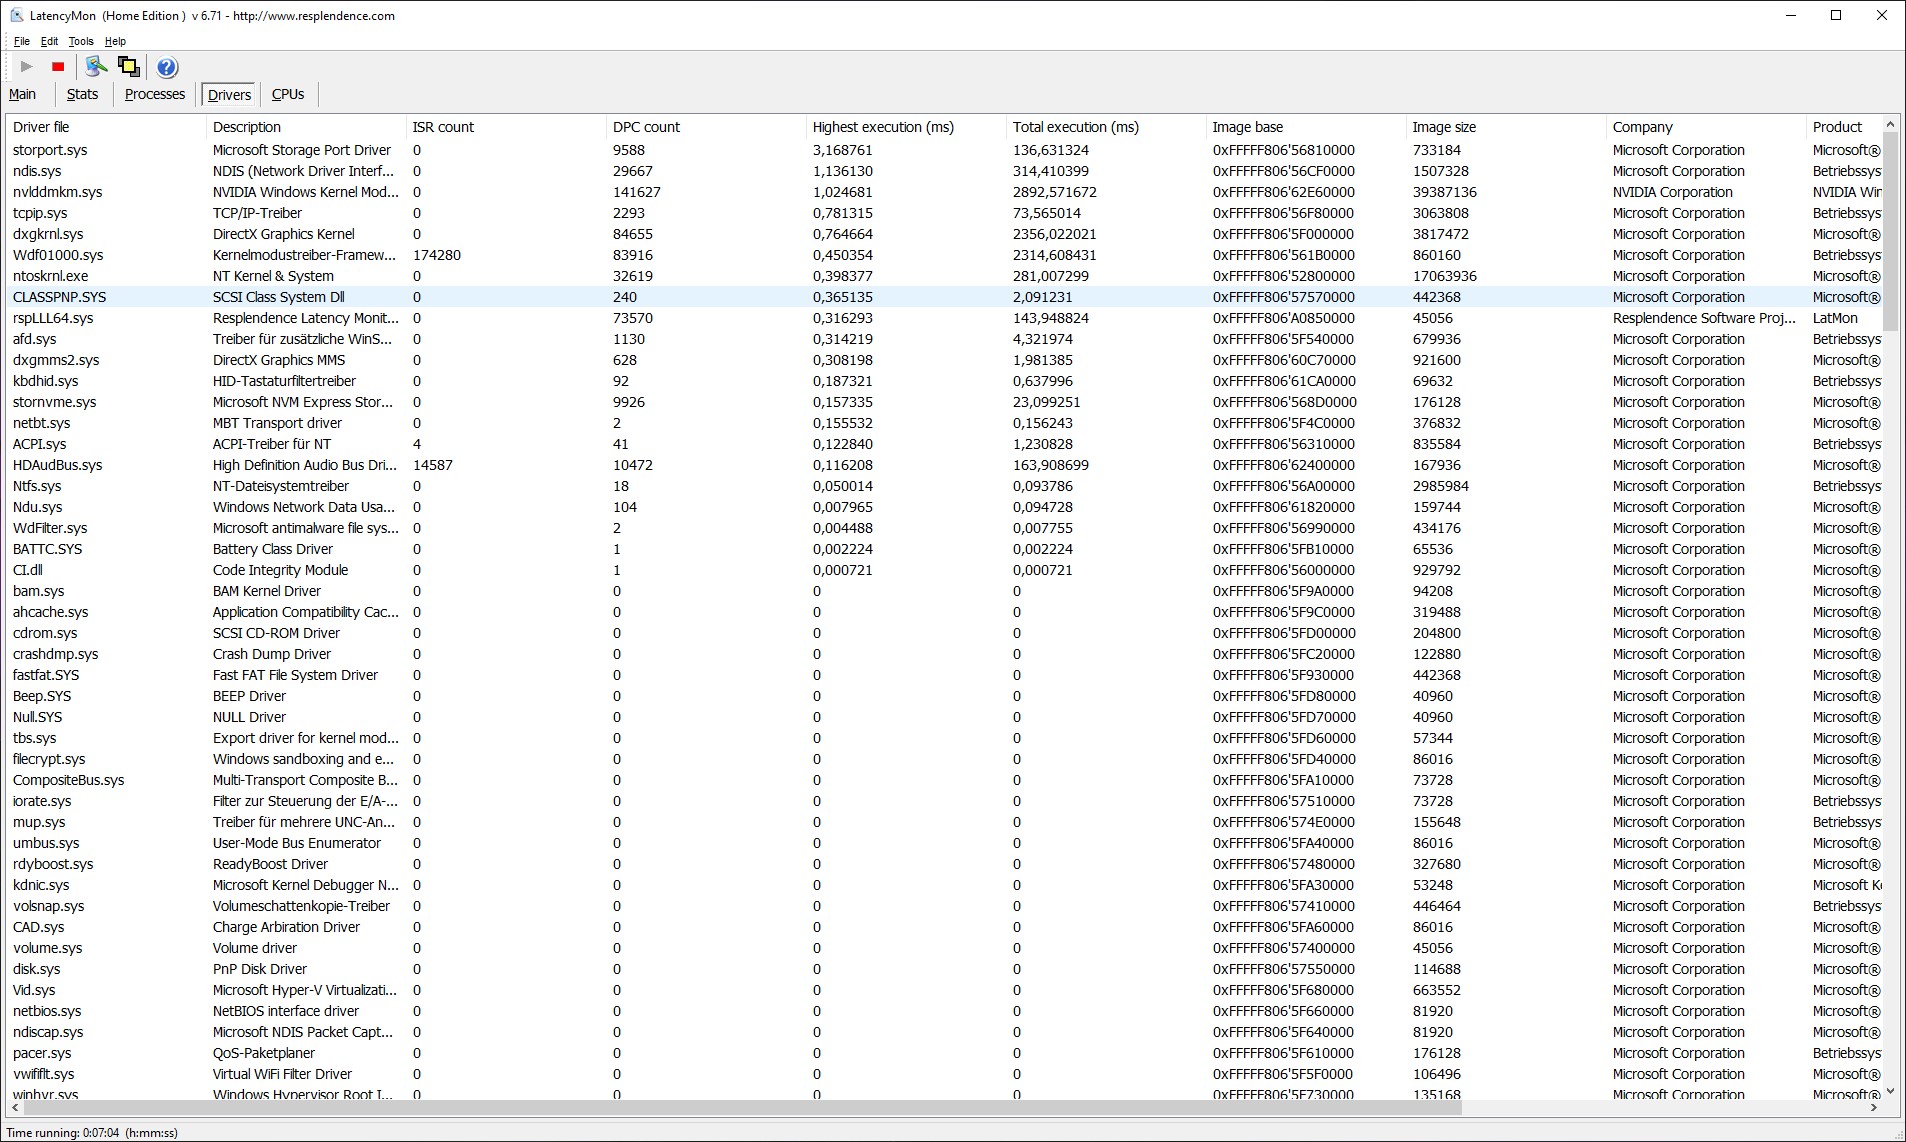Open the Edit menu
1906x1142 pixels.
click(x=49, y=41)
